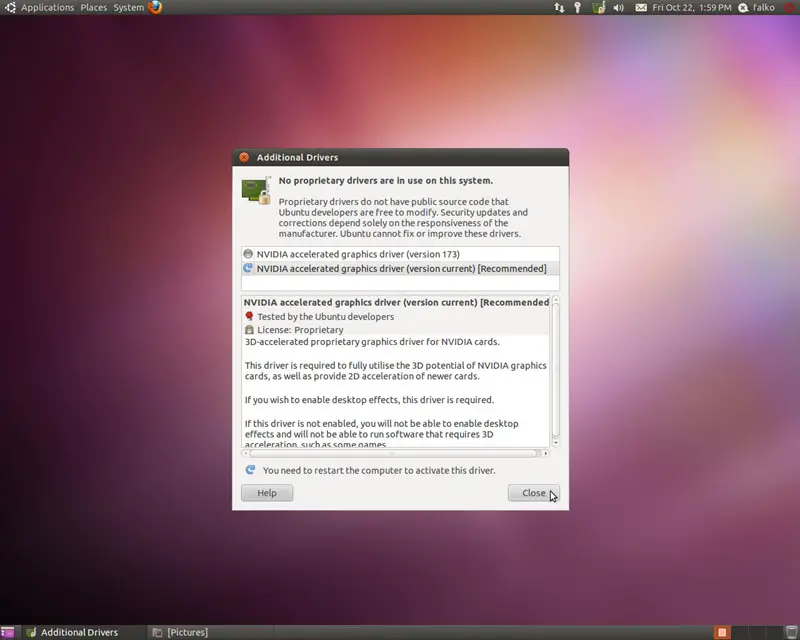This screenshot has height=640, width=800.
Task: Select NVIDIA driver version current Recommended row
Action: (x=400, y=268)
